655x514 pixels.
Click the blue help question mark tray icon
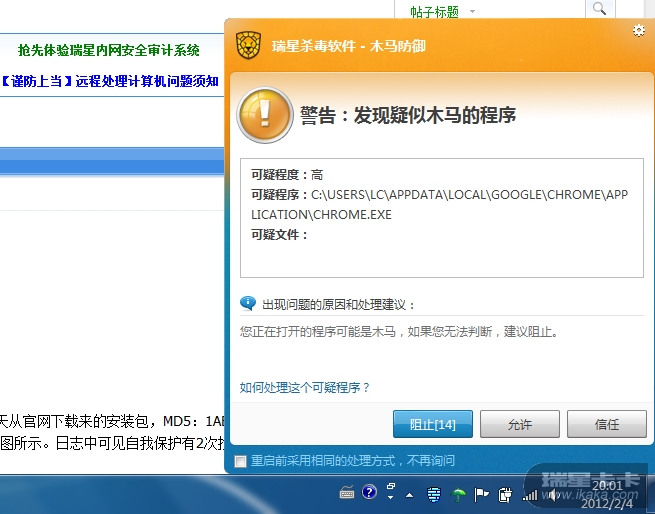pyautogui.click(x=369, y=492)
